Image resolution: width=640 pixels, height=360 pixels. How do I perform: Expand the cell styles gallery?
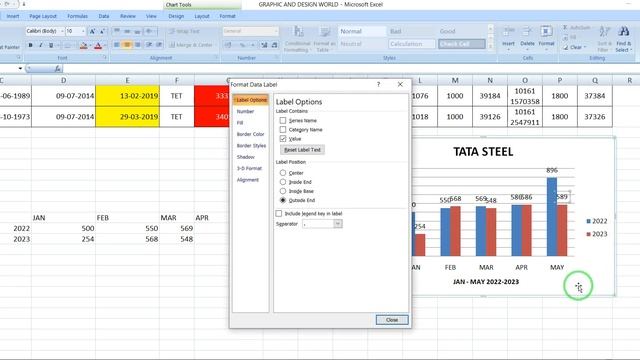click(x=491, y=47)
